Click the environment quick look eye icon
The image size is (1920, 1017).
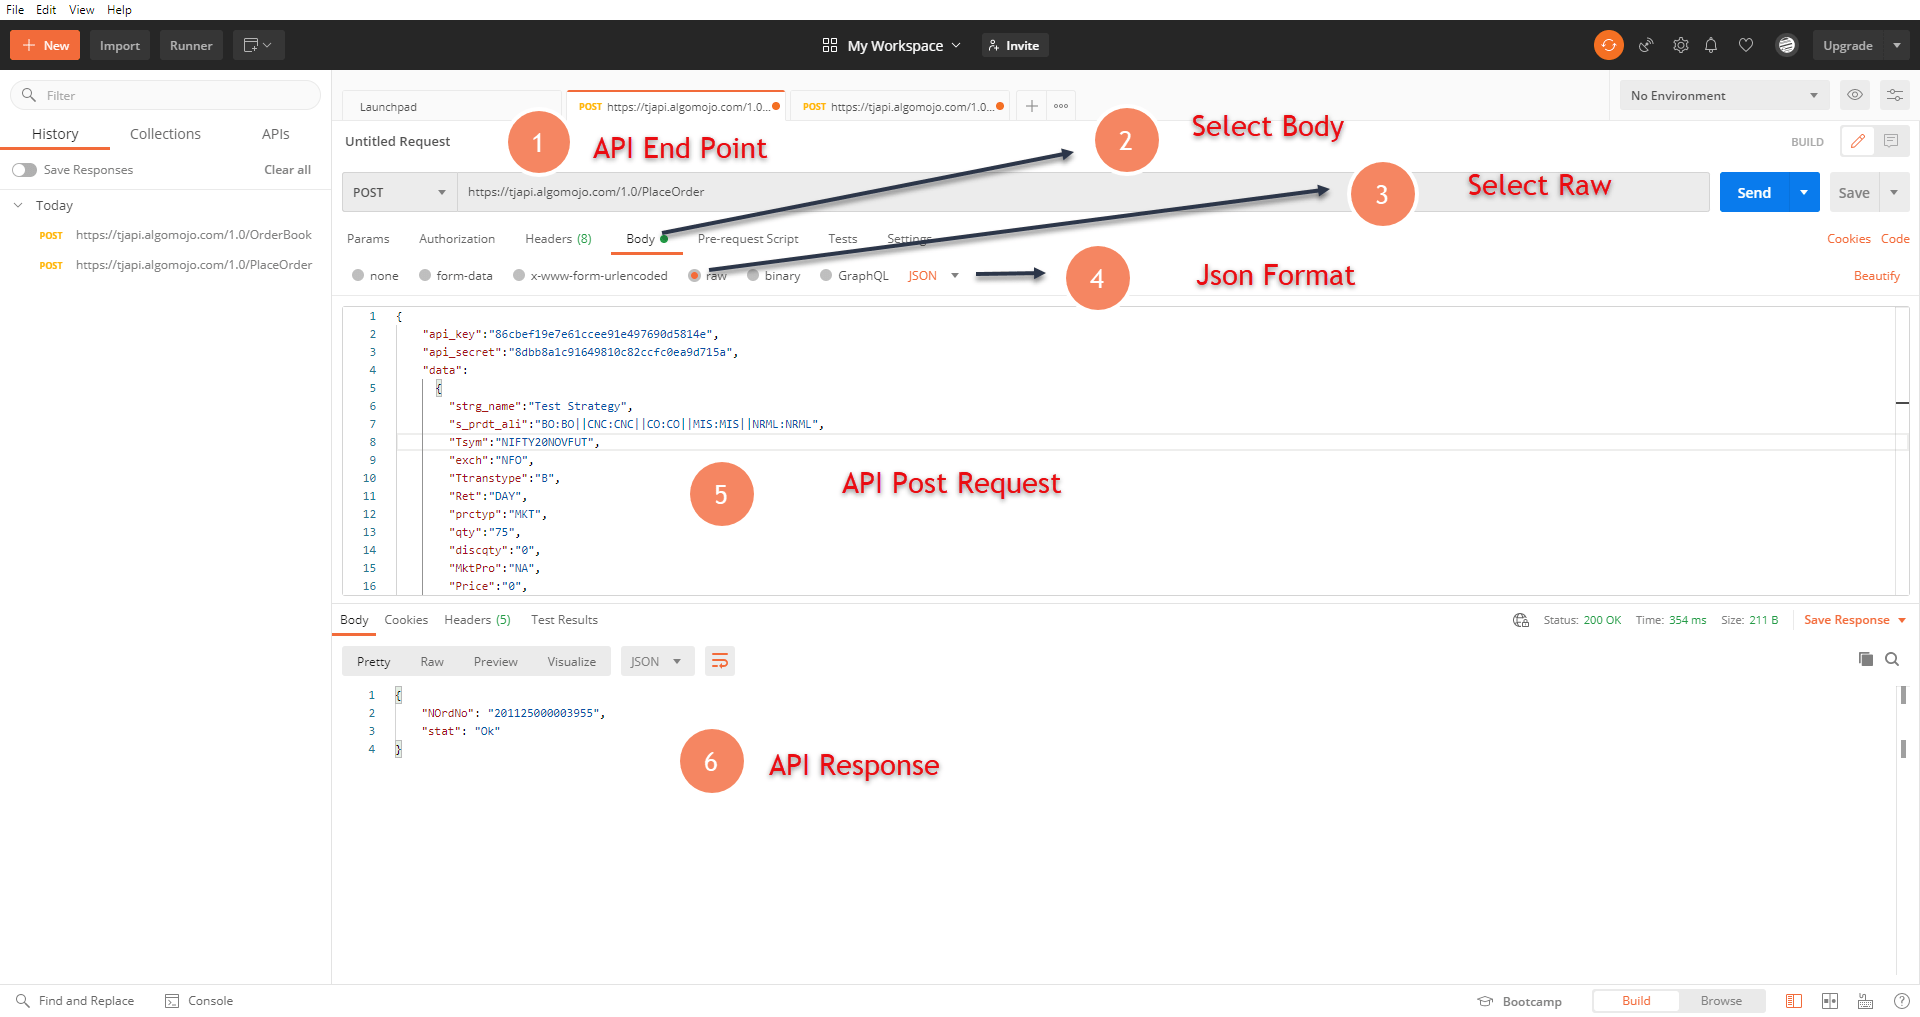click(1855, 95)
